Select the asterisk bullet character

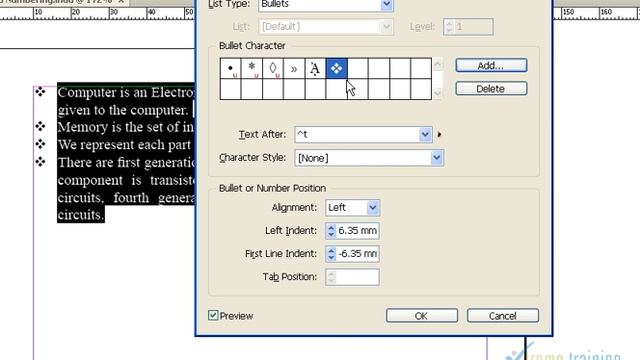(251, 68)
